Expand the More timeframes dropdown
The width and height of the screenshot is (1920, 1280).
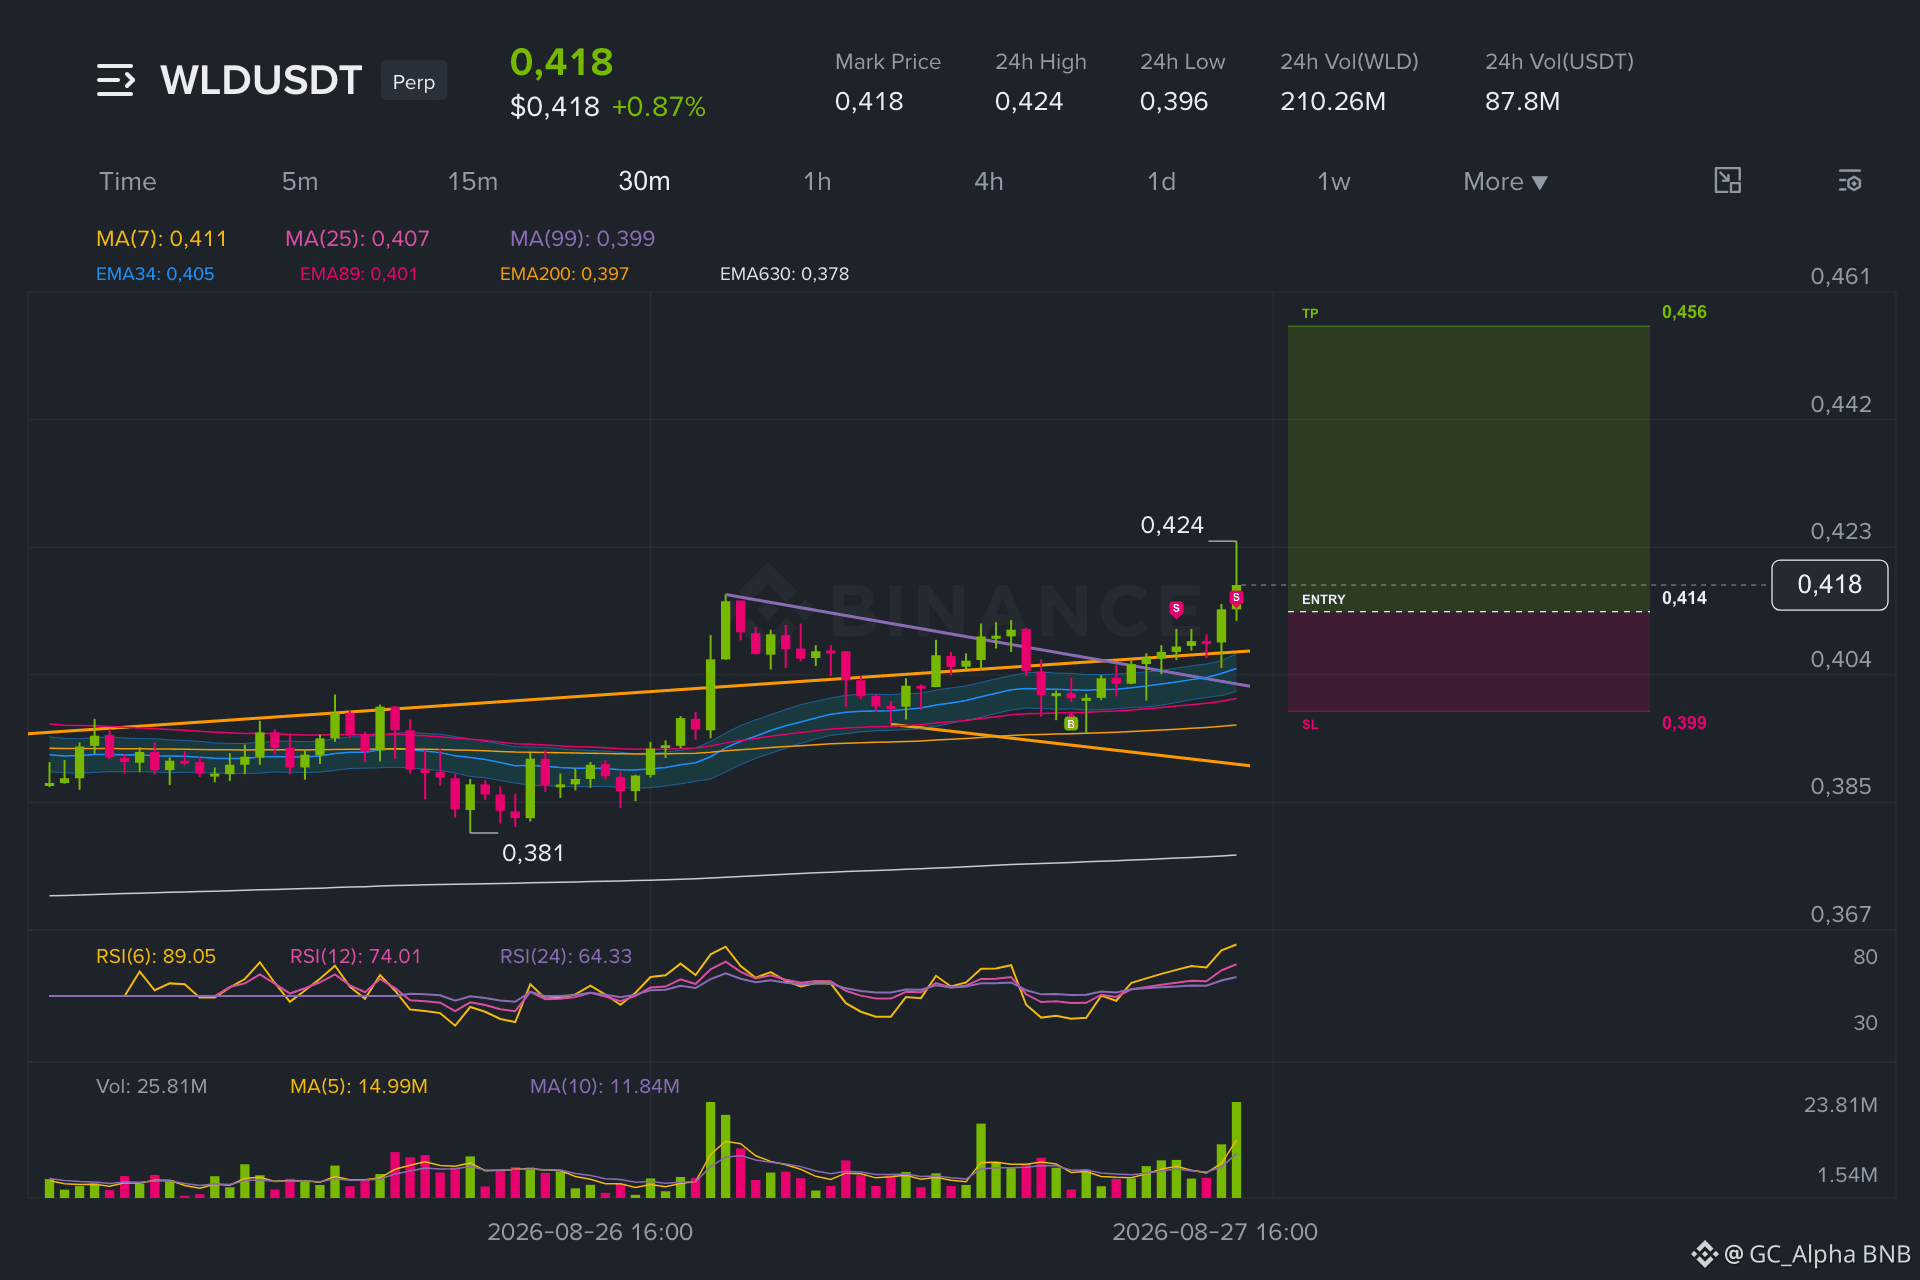(1505, 181)
